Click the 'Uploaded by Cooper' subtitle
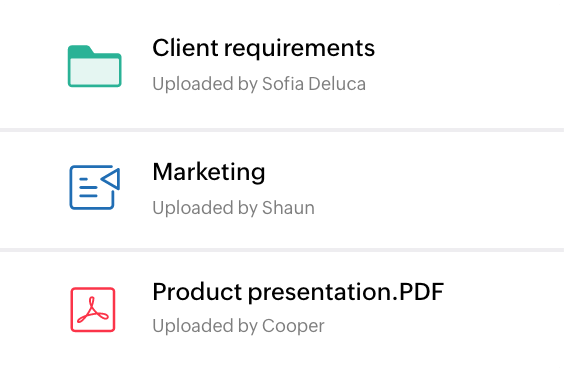 tap(238, 326)
